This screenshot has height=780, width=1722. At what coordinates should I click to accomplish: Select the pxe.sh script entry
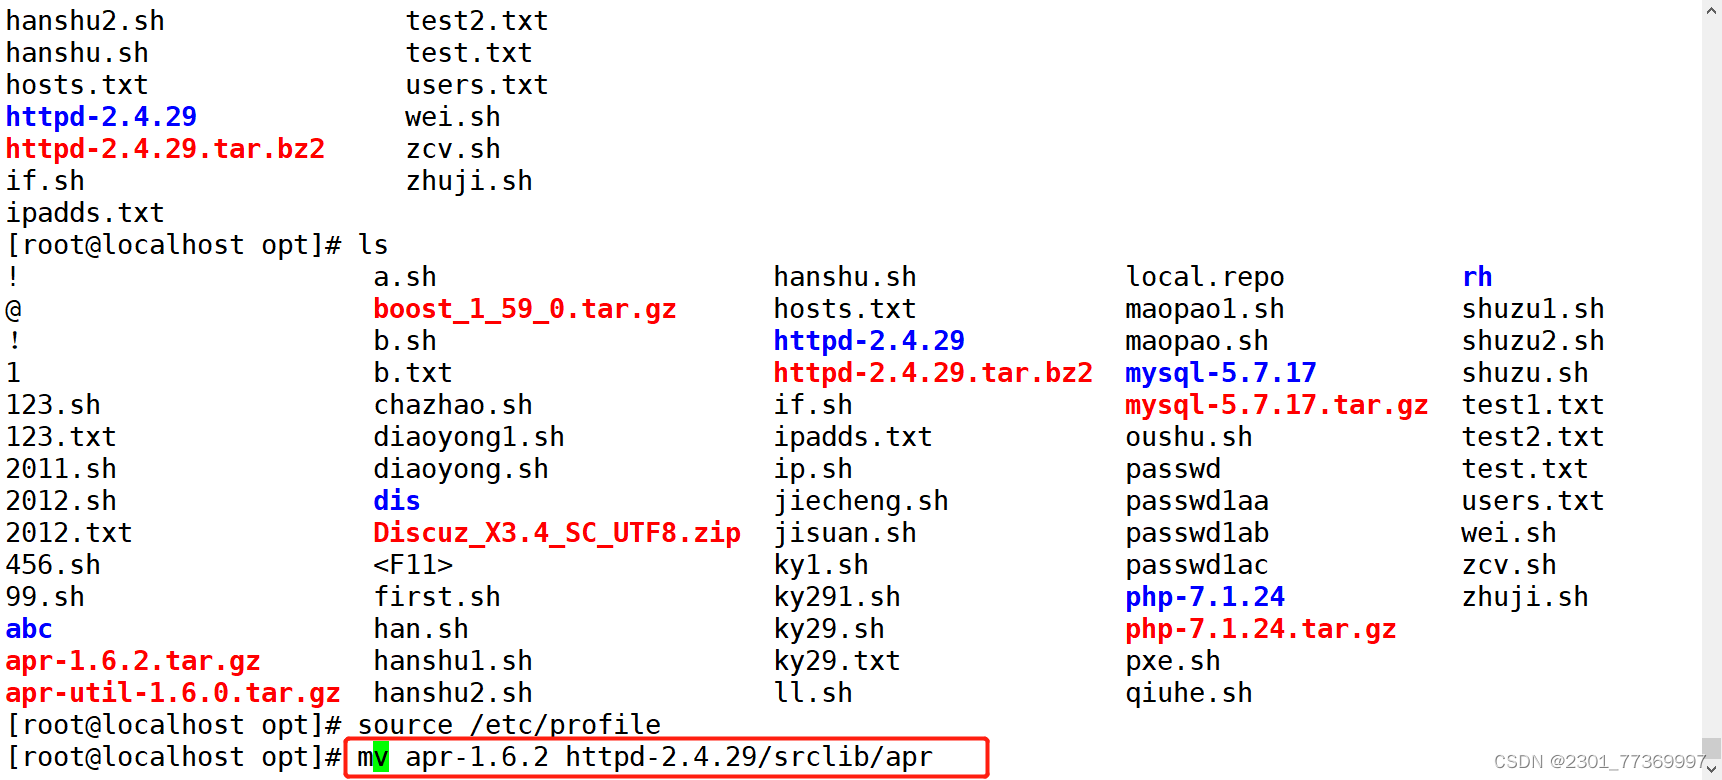pyautogui.click(x=1173, y=661)
